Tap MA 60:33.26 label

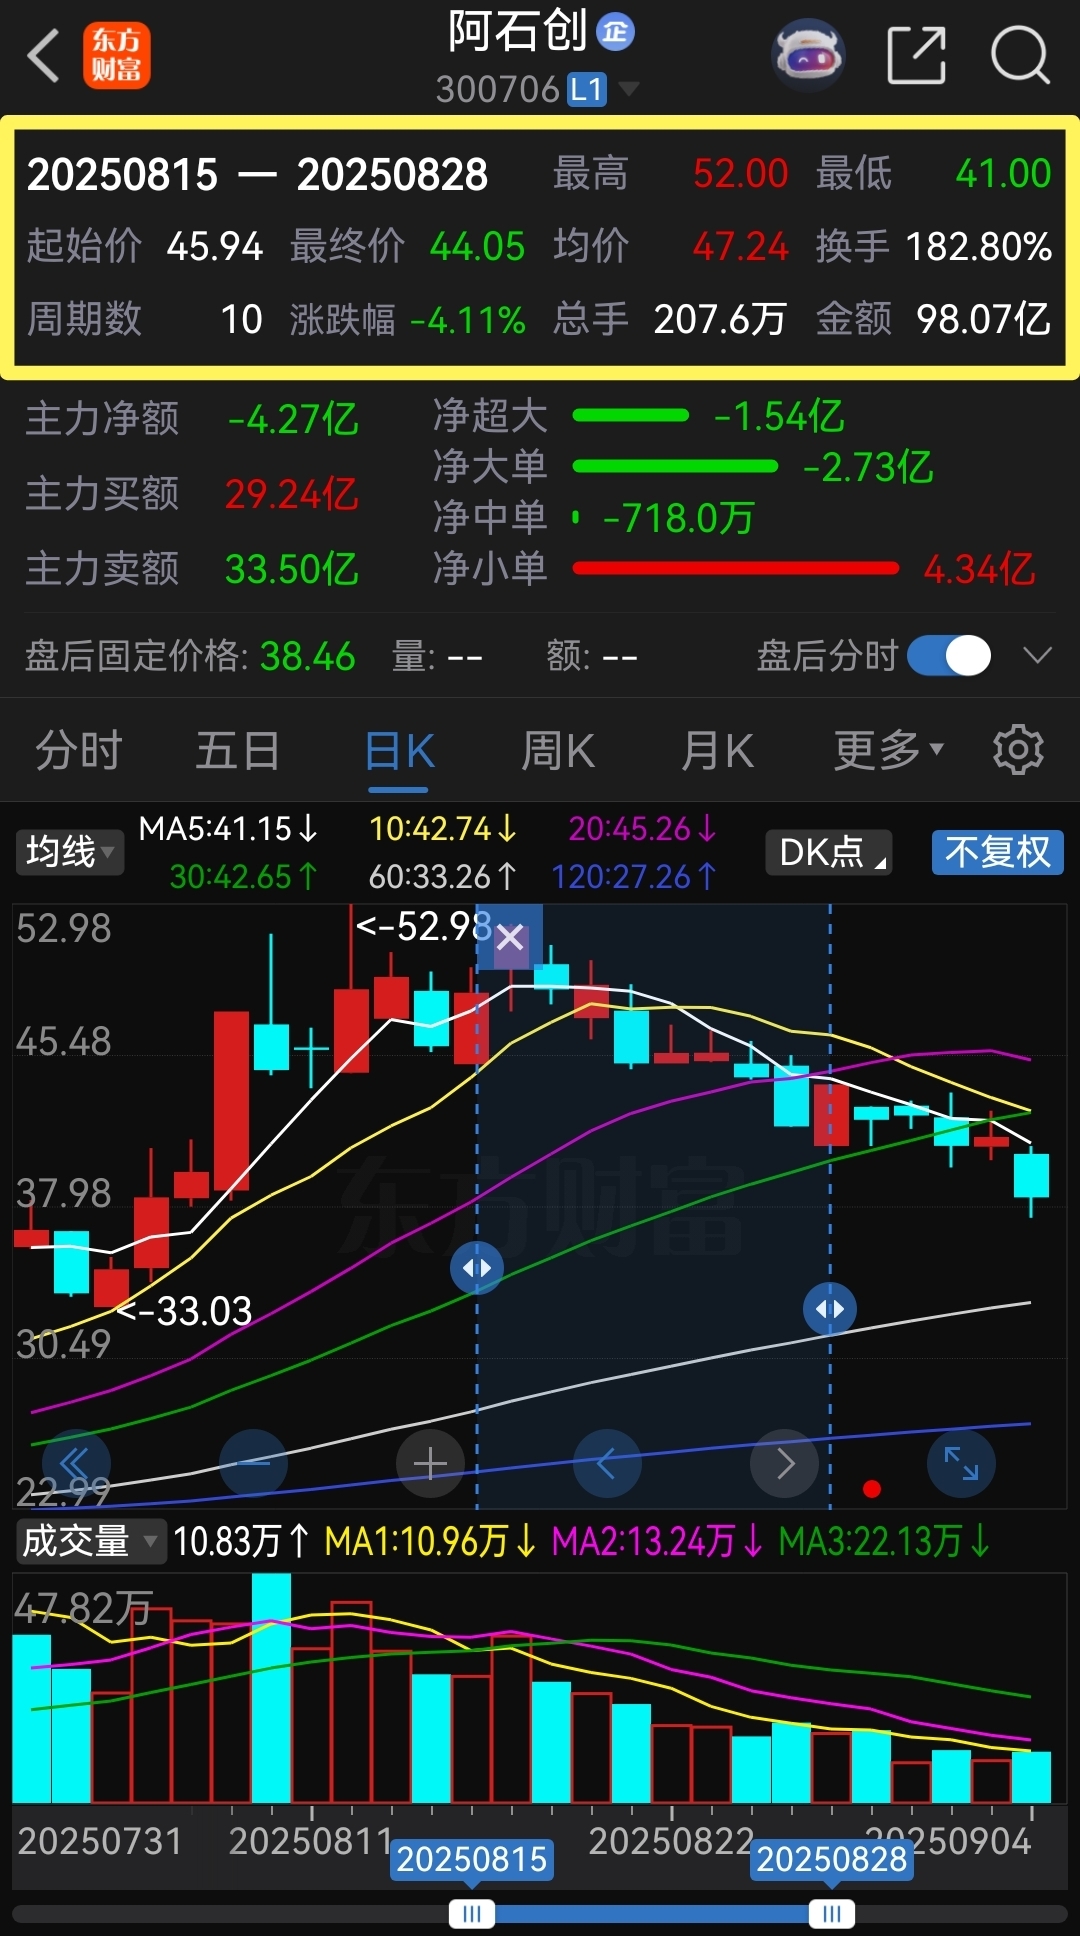pyautogui.click(x=443, y=877)
